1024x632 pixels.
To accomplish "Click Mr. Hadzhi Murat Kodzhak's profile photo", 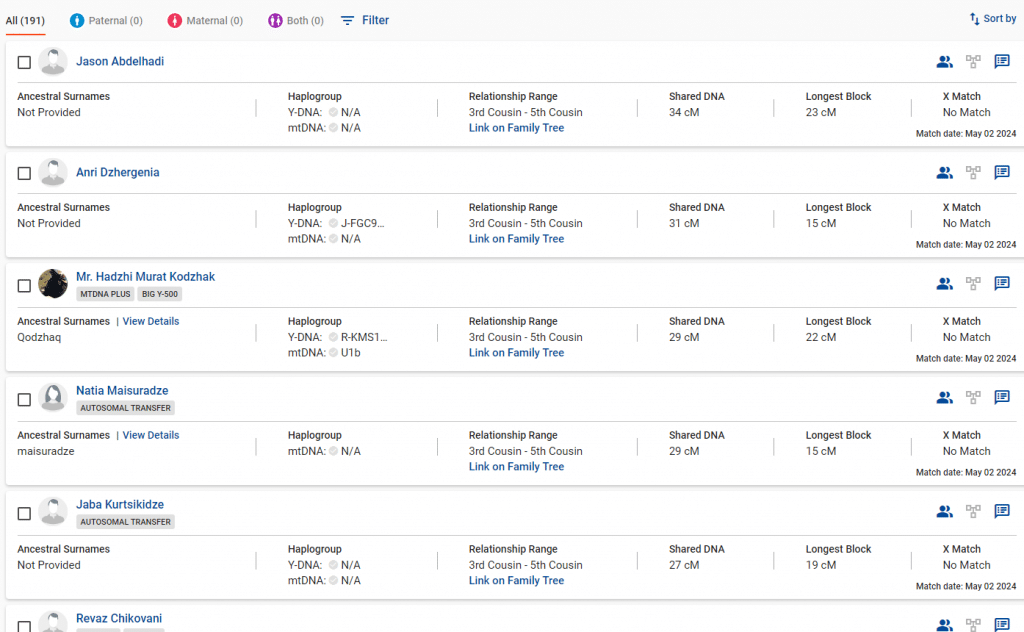I will click(53, 284).
